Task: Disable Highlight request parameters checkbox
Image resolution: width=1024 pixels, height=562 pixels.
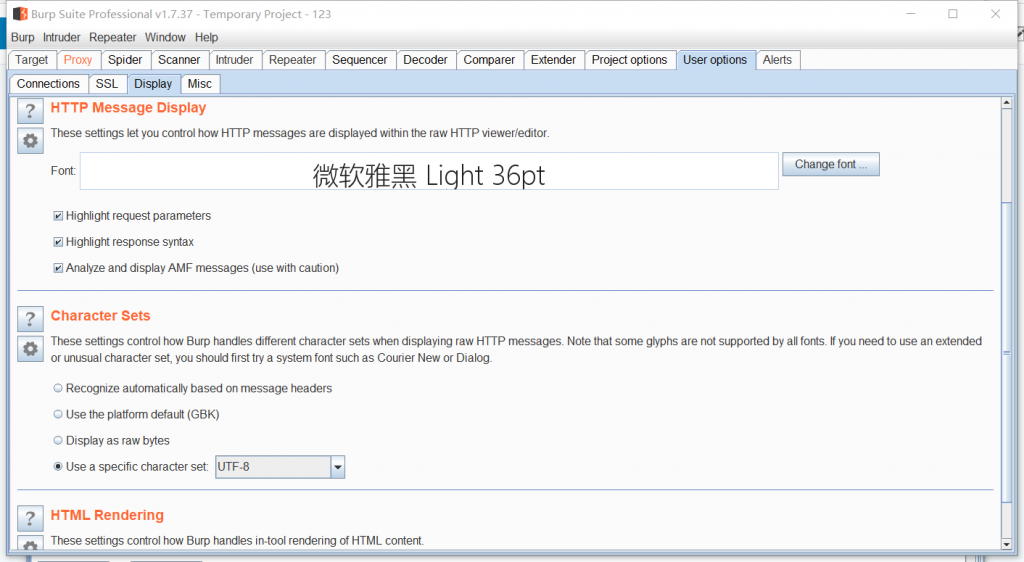Action: tap(58, 216)
